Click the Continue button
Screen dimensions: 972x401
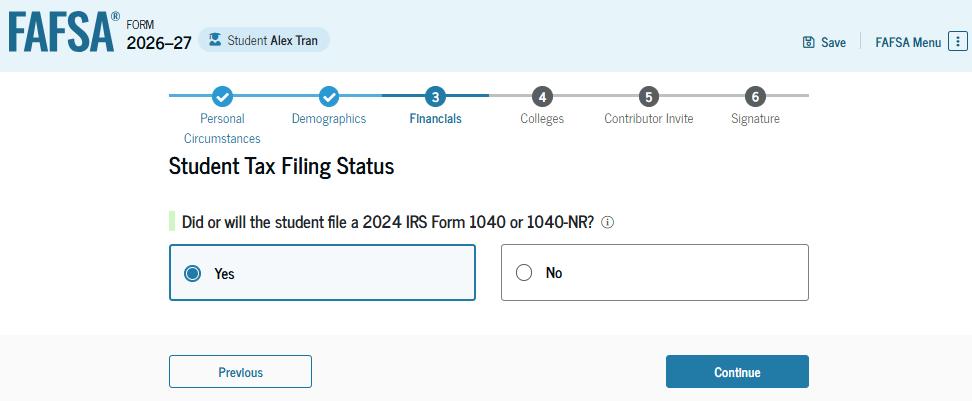coord(737,372)
